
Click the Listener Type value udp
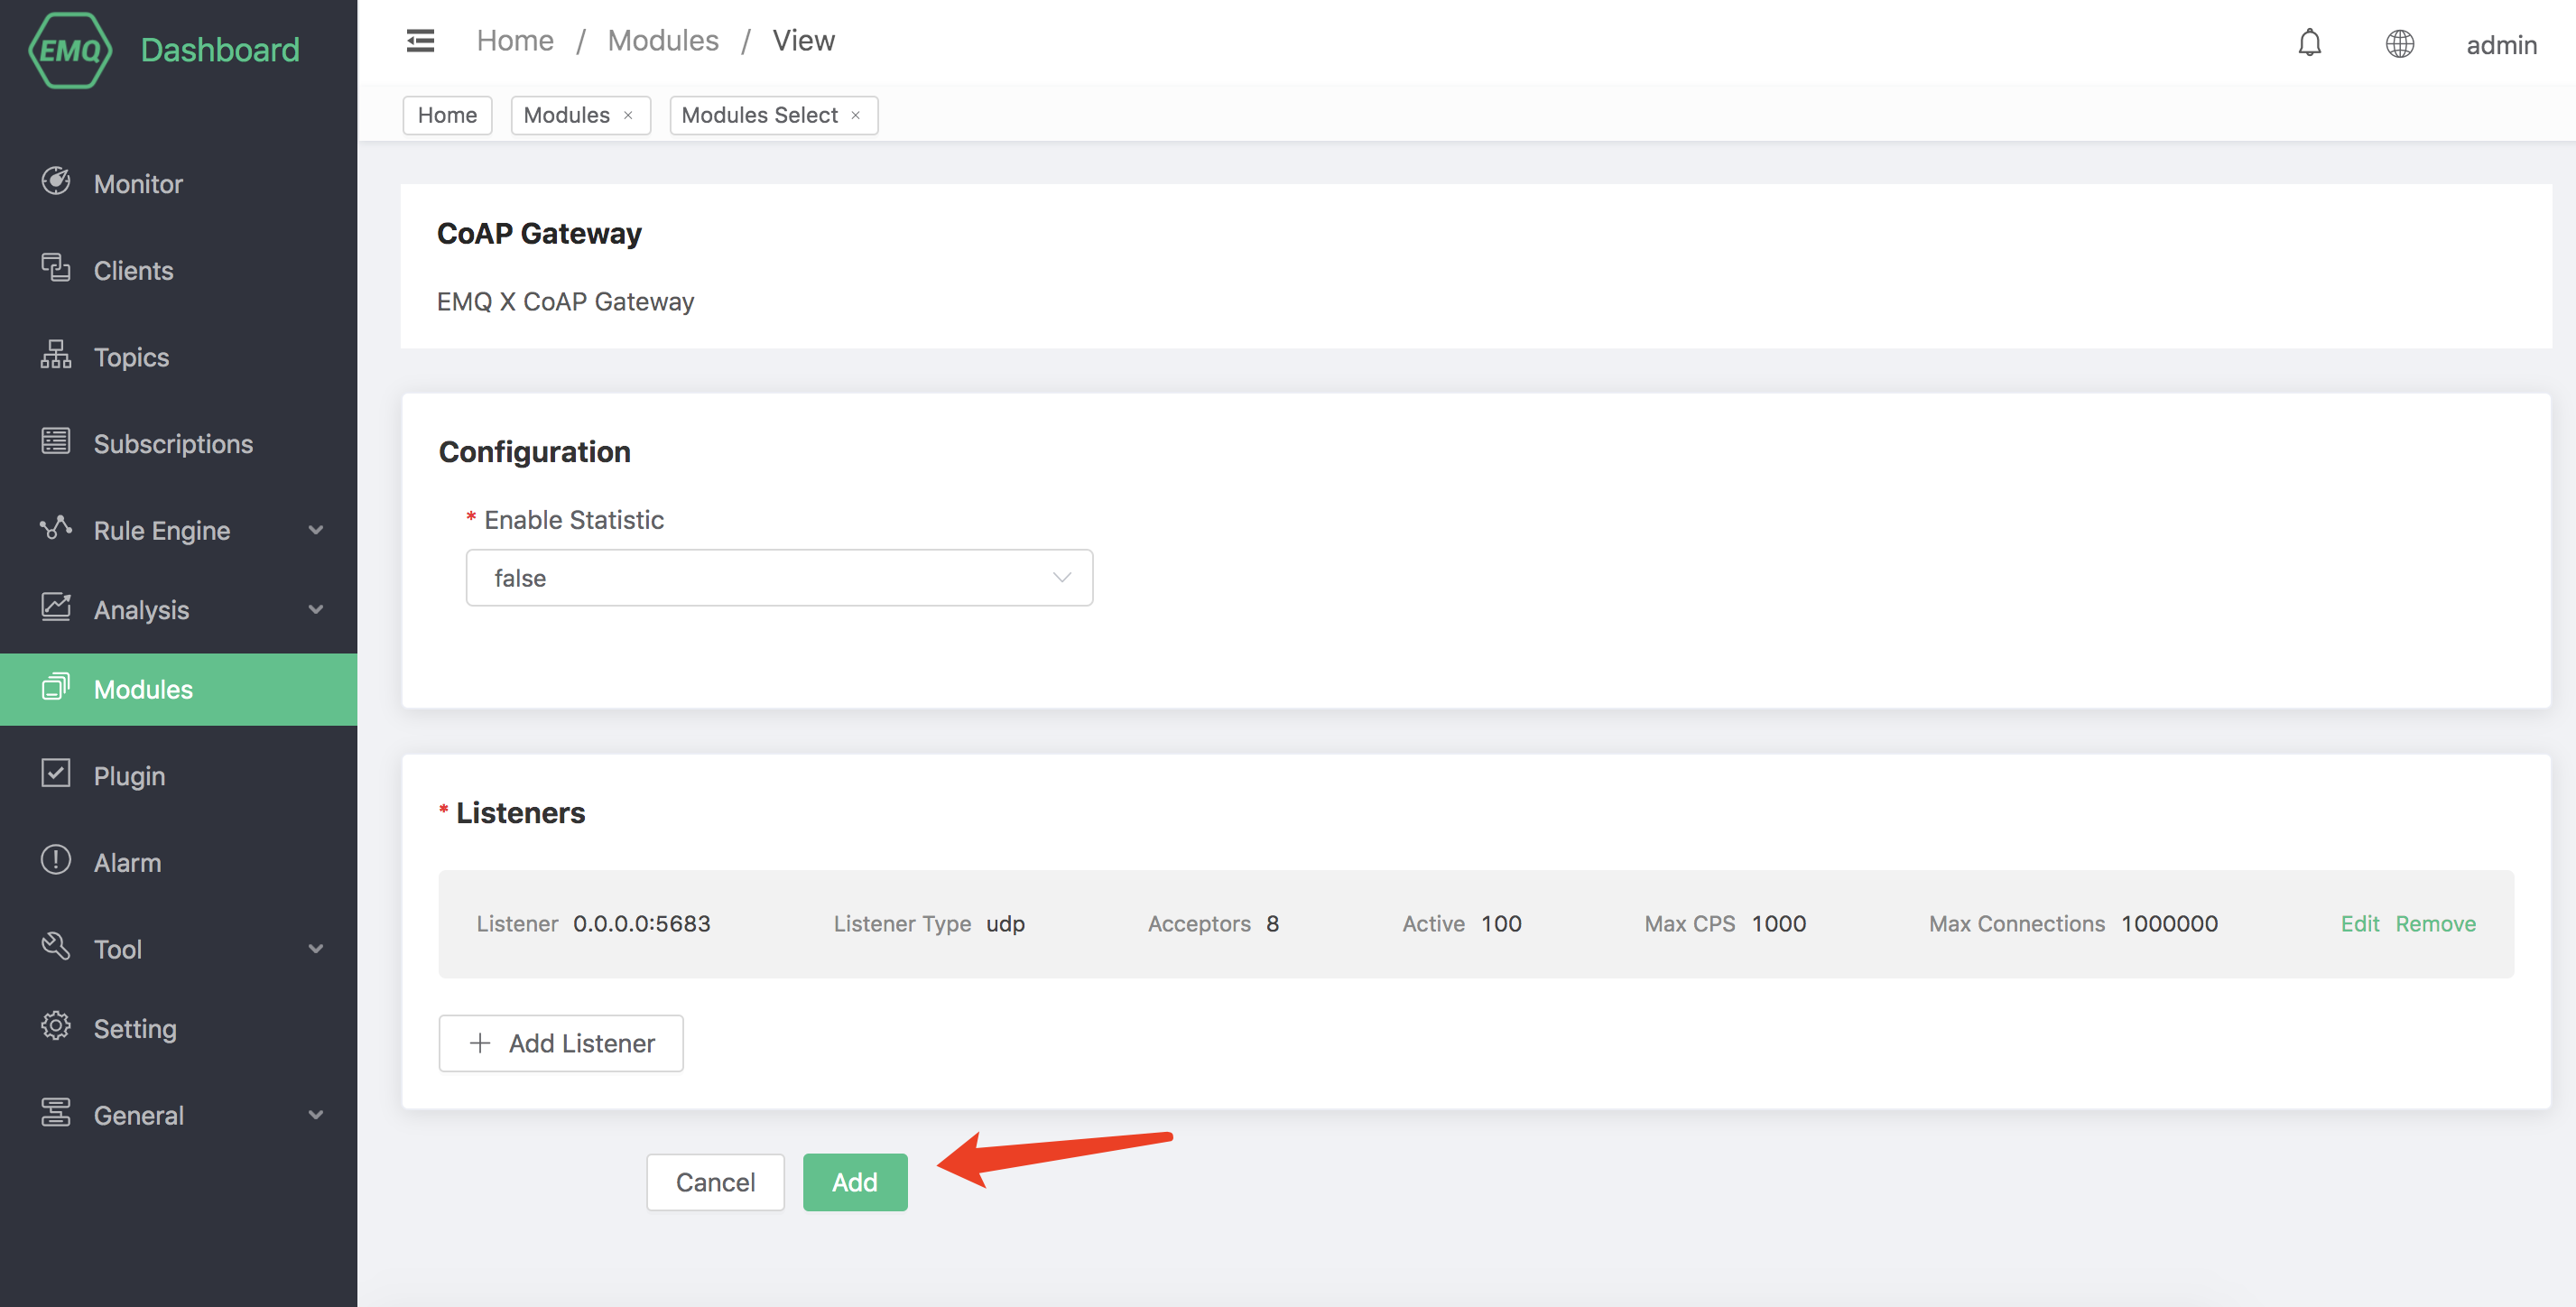[1006, 924]
